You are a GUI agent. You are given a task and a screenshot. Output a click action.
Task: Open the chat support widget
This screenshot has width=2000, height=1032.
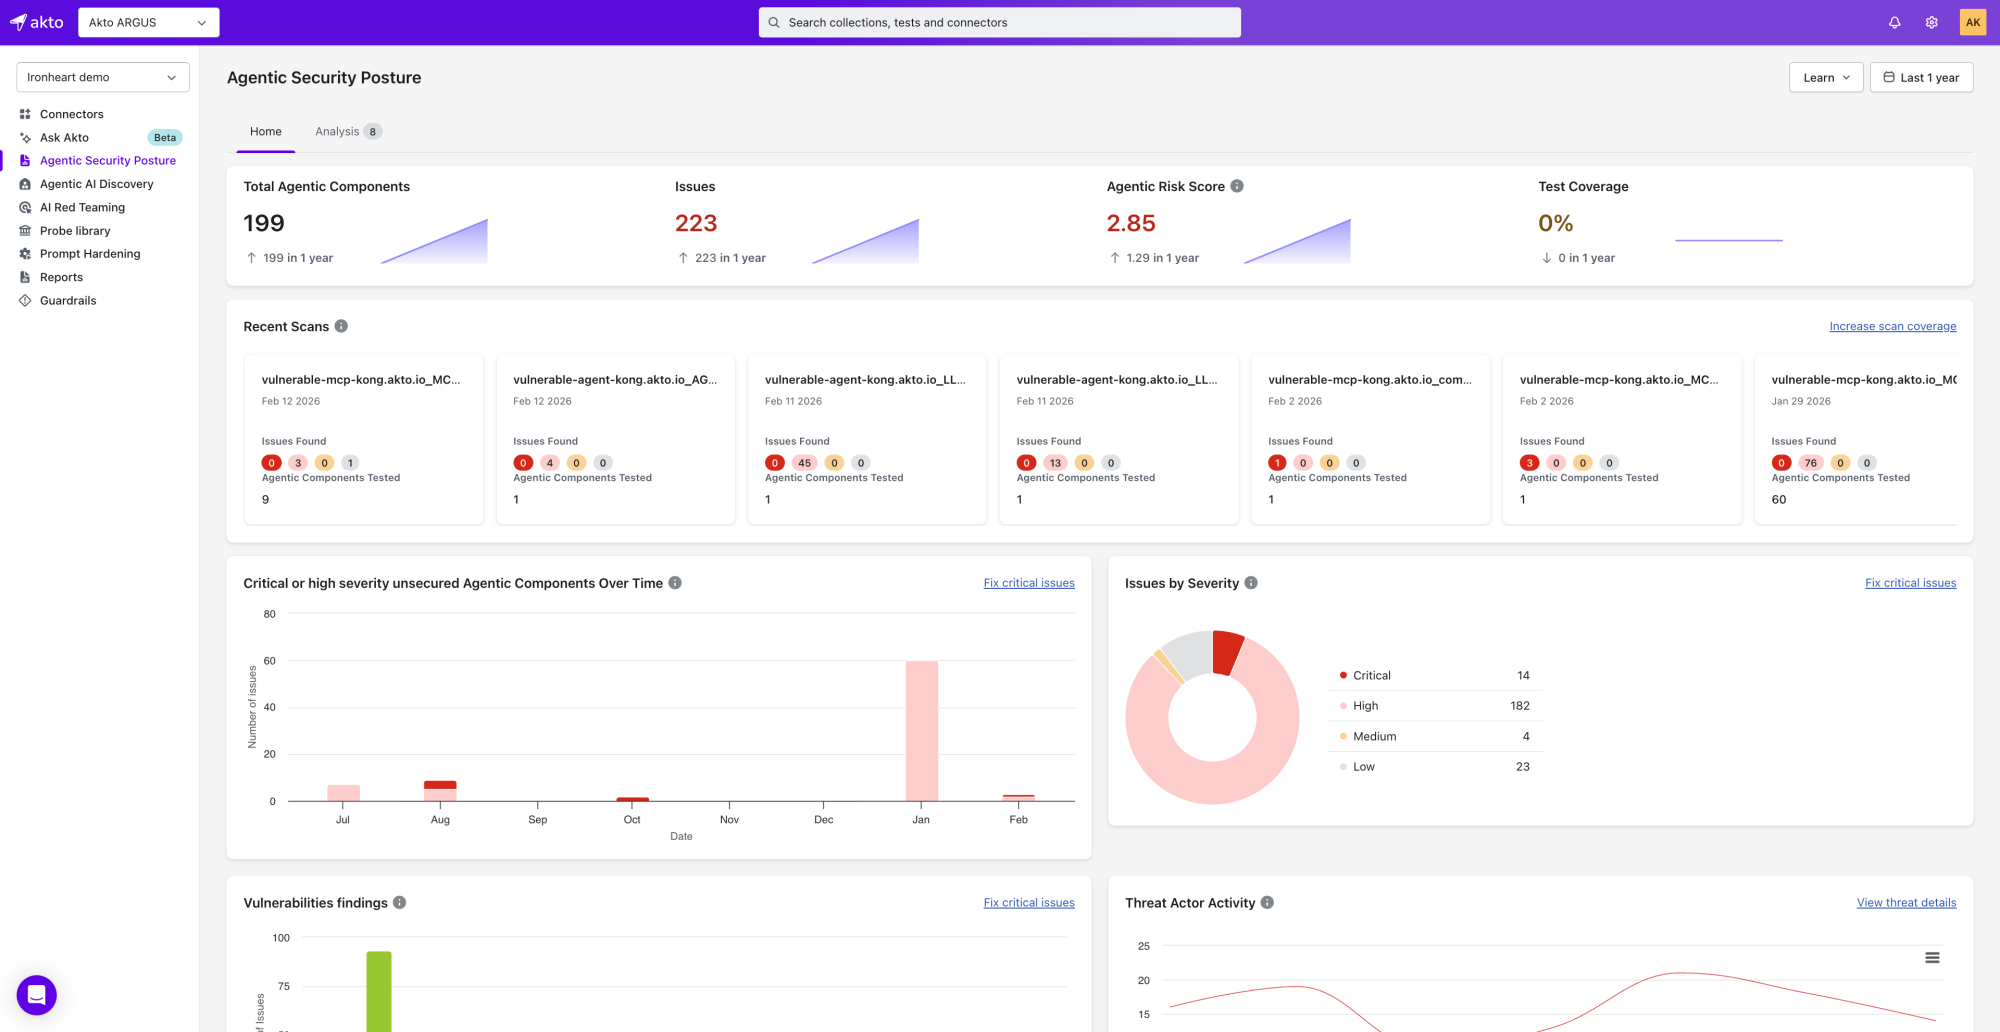(x=37, y=995)
